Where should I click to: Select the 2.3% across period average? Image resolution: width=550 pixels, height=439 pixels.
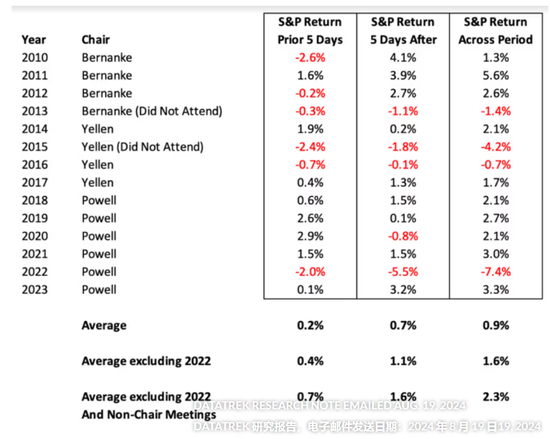pyautogui.click(x=496, y=397)
